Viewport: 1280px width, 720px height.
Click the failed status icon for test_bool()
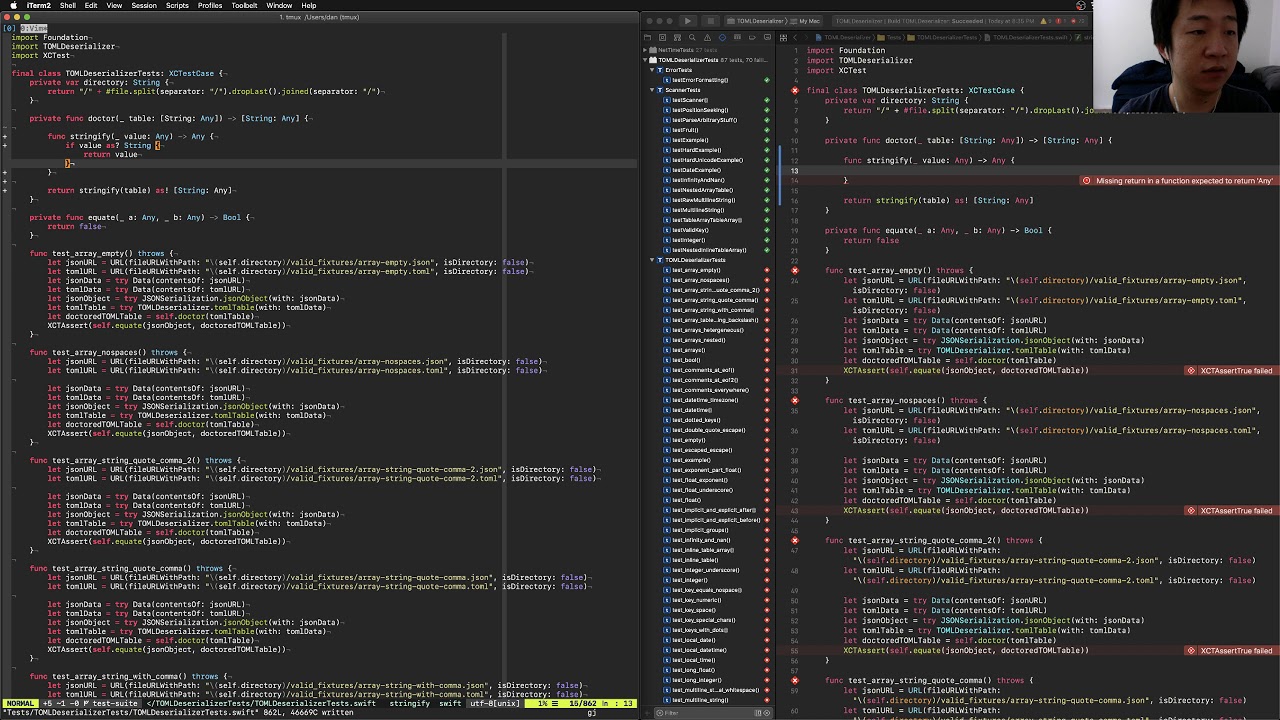[x=767, y=360]
